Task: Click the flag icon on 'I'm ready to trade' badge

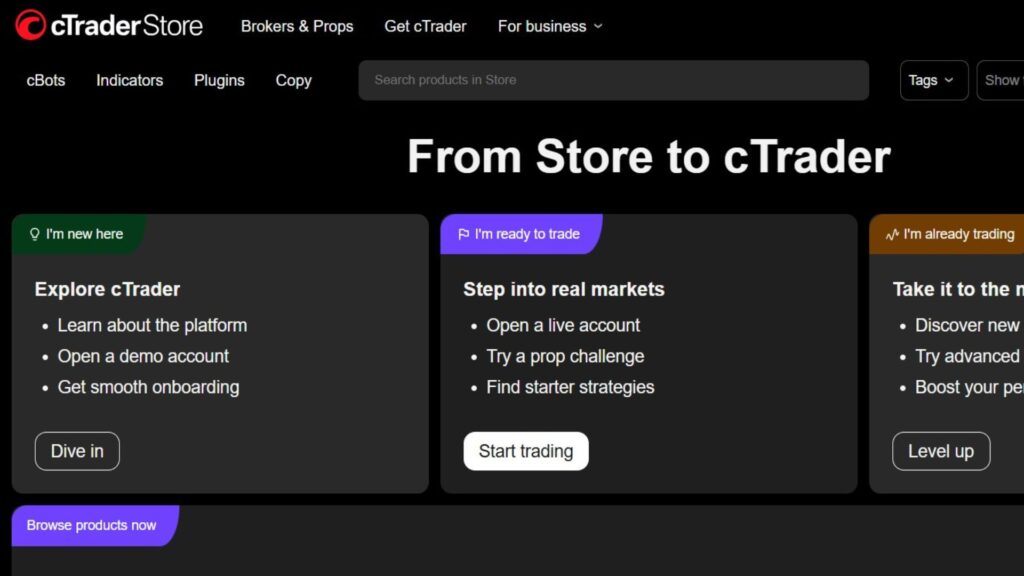Action: pyautogui.click(x=462, y=233)
